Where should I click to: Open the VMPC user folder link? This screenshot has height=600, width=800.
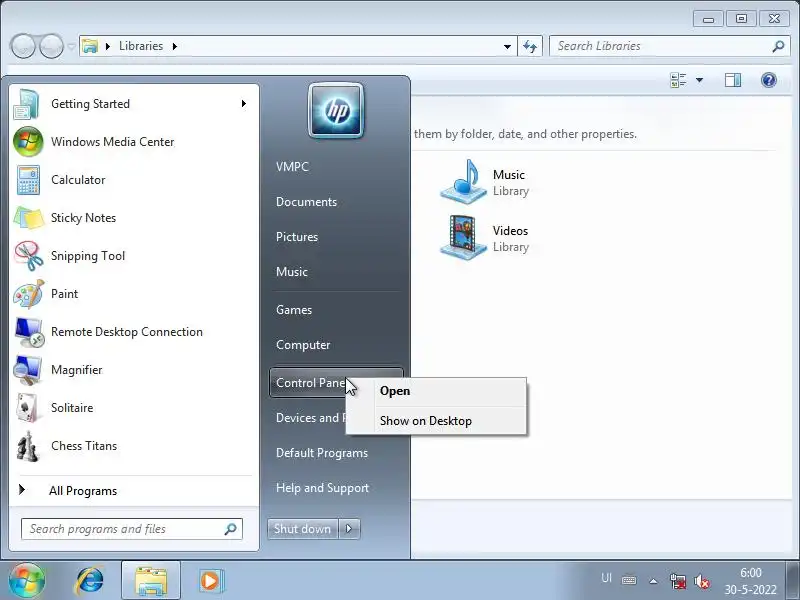(x=292, y=167)
